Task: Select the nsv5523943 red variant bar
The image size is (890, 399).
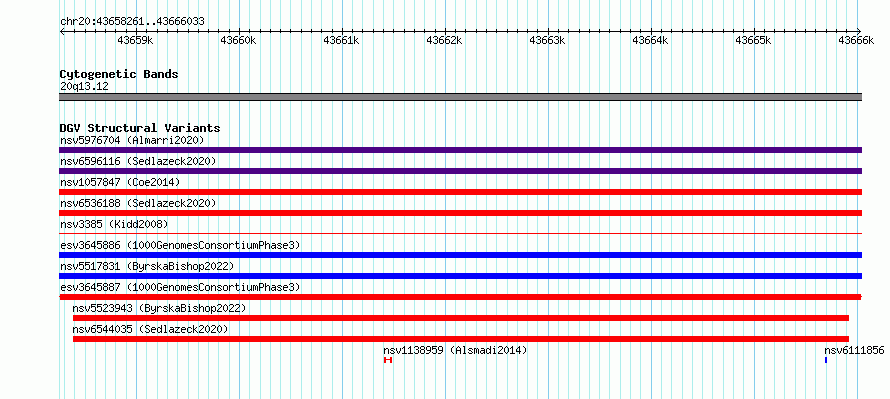Action: coord(461,318)
